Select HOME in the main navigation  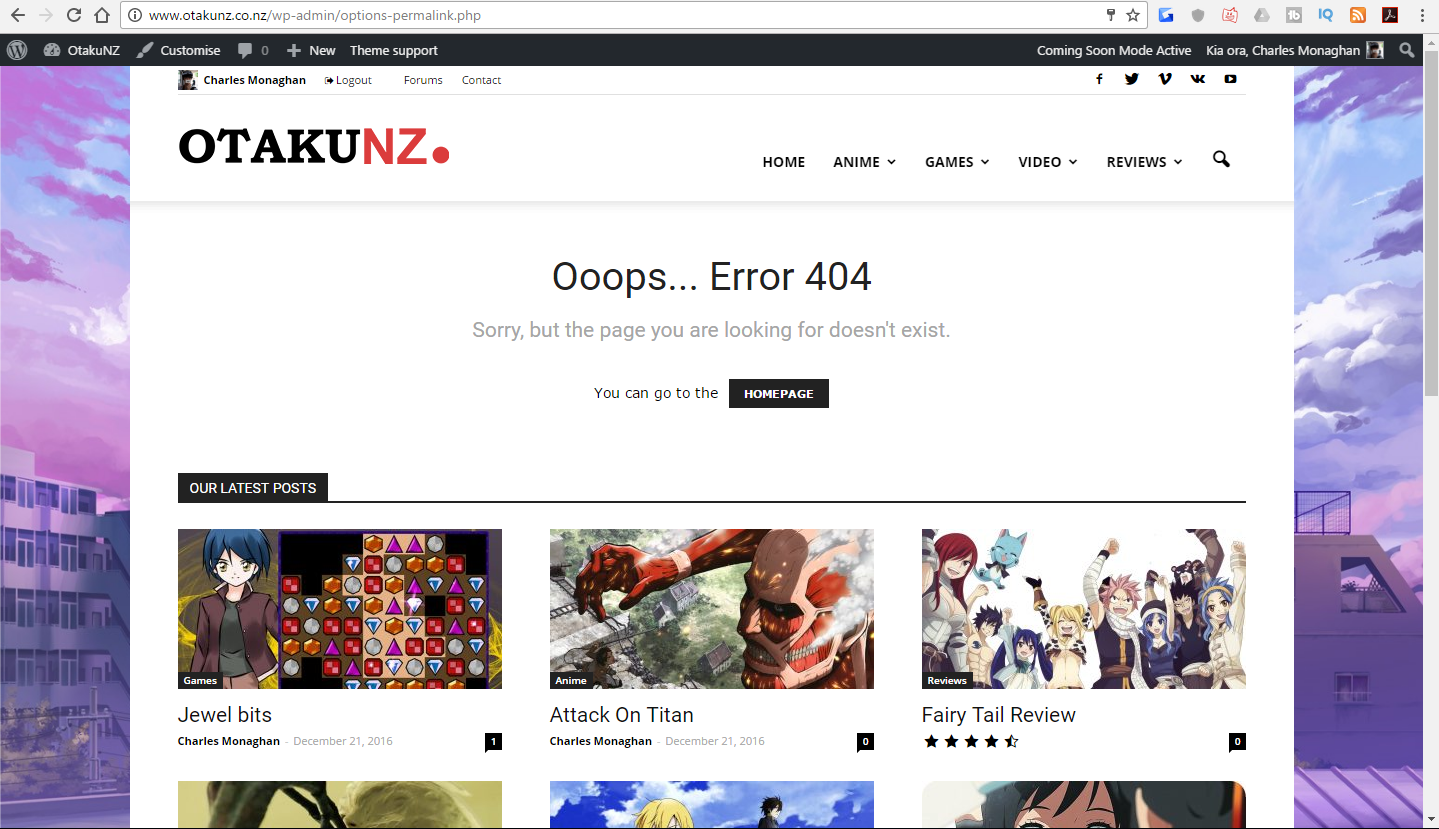click(x=783, y=162)
